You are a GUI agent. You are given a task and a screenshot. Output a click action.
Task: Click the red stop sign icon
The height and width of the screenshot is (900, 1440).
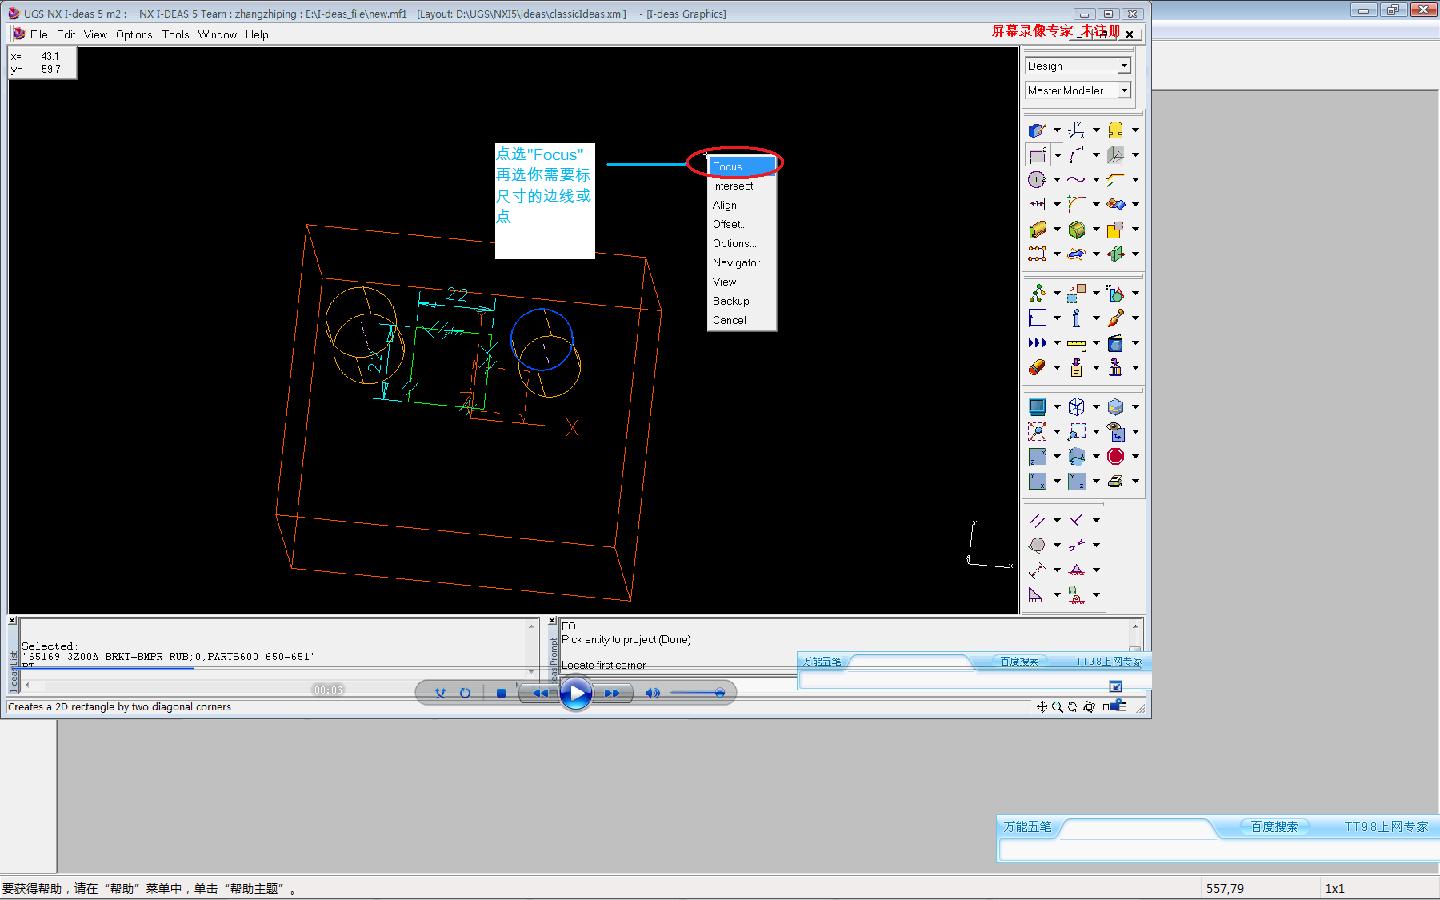1115,456
